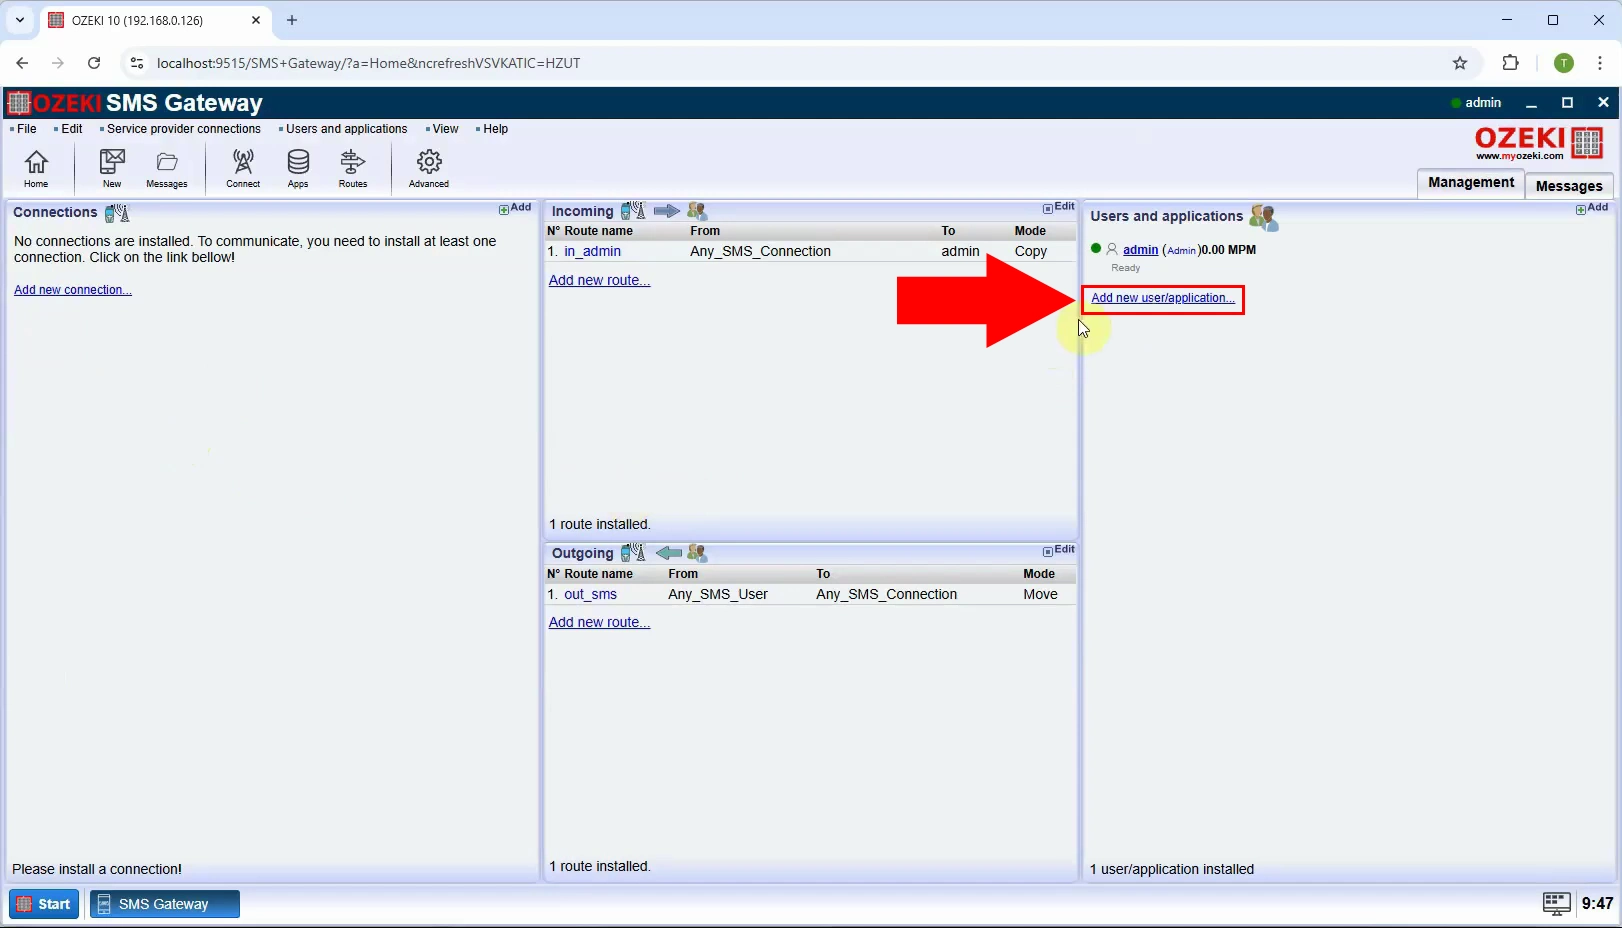Switch to the Management tab

coord(1471,183)
